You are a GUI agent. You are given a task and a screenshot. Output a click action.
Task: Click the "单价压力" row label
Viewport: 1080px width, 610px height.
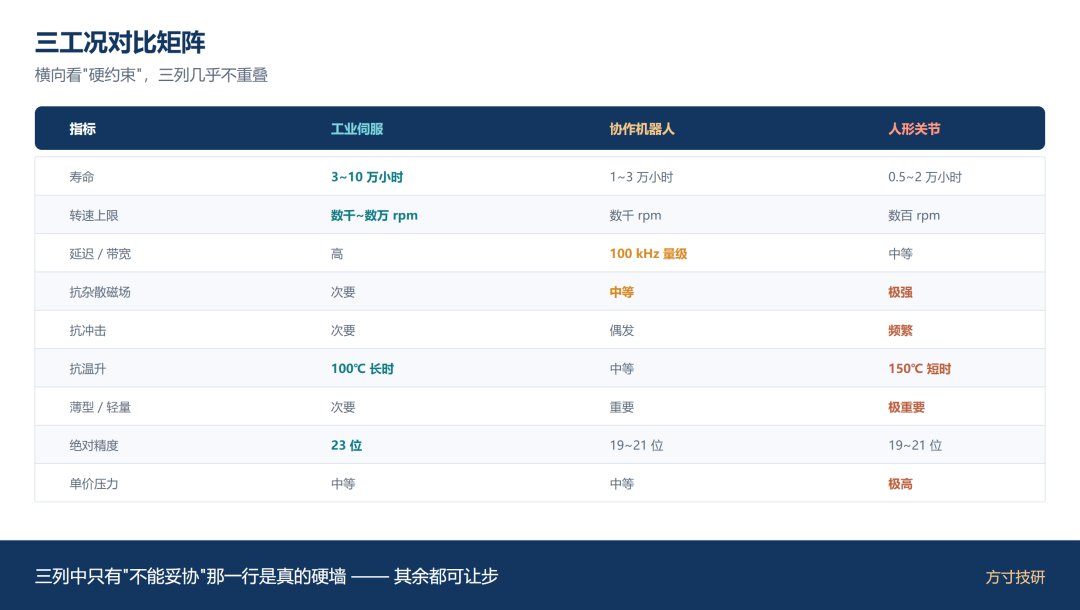point(94,484)
